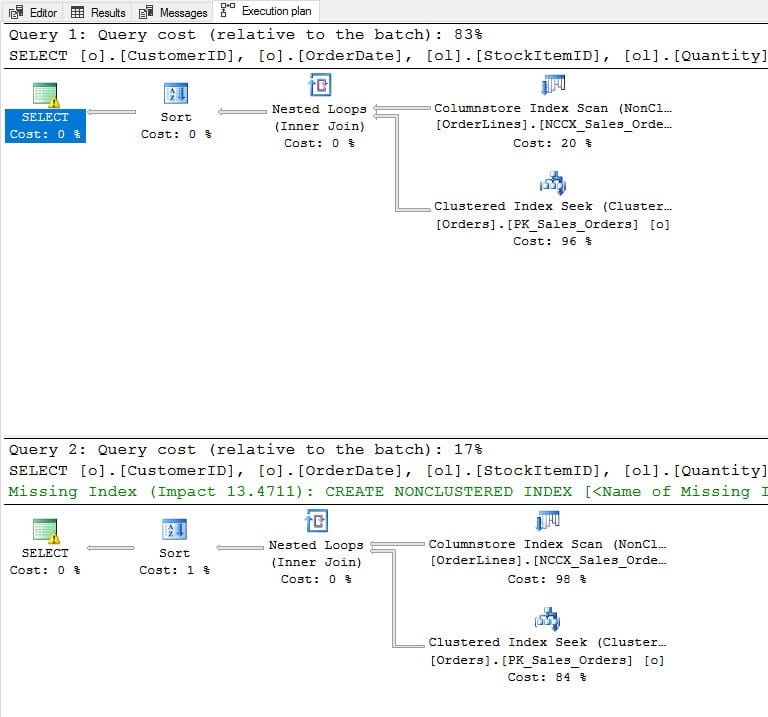Click the Editor tab icon
The width and height of the screenshot is (768, 717).
pos(16,12)
